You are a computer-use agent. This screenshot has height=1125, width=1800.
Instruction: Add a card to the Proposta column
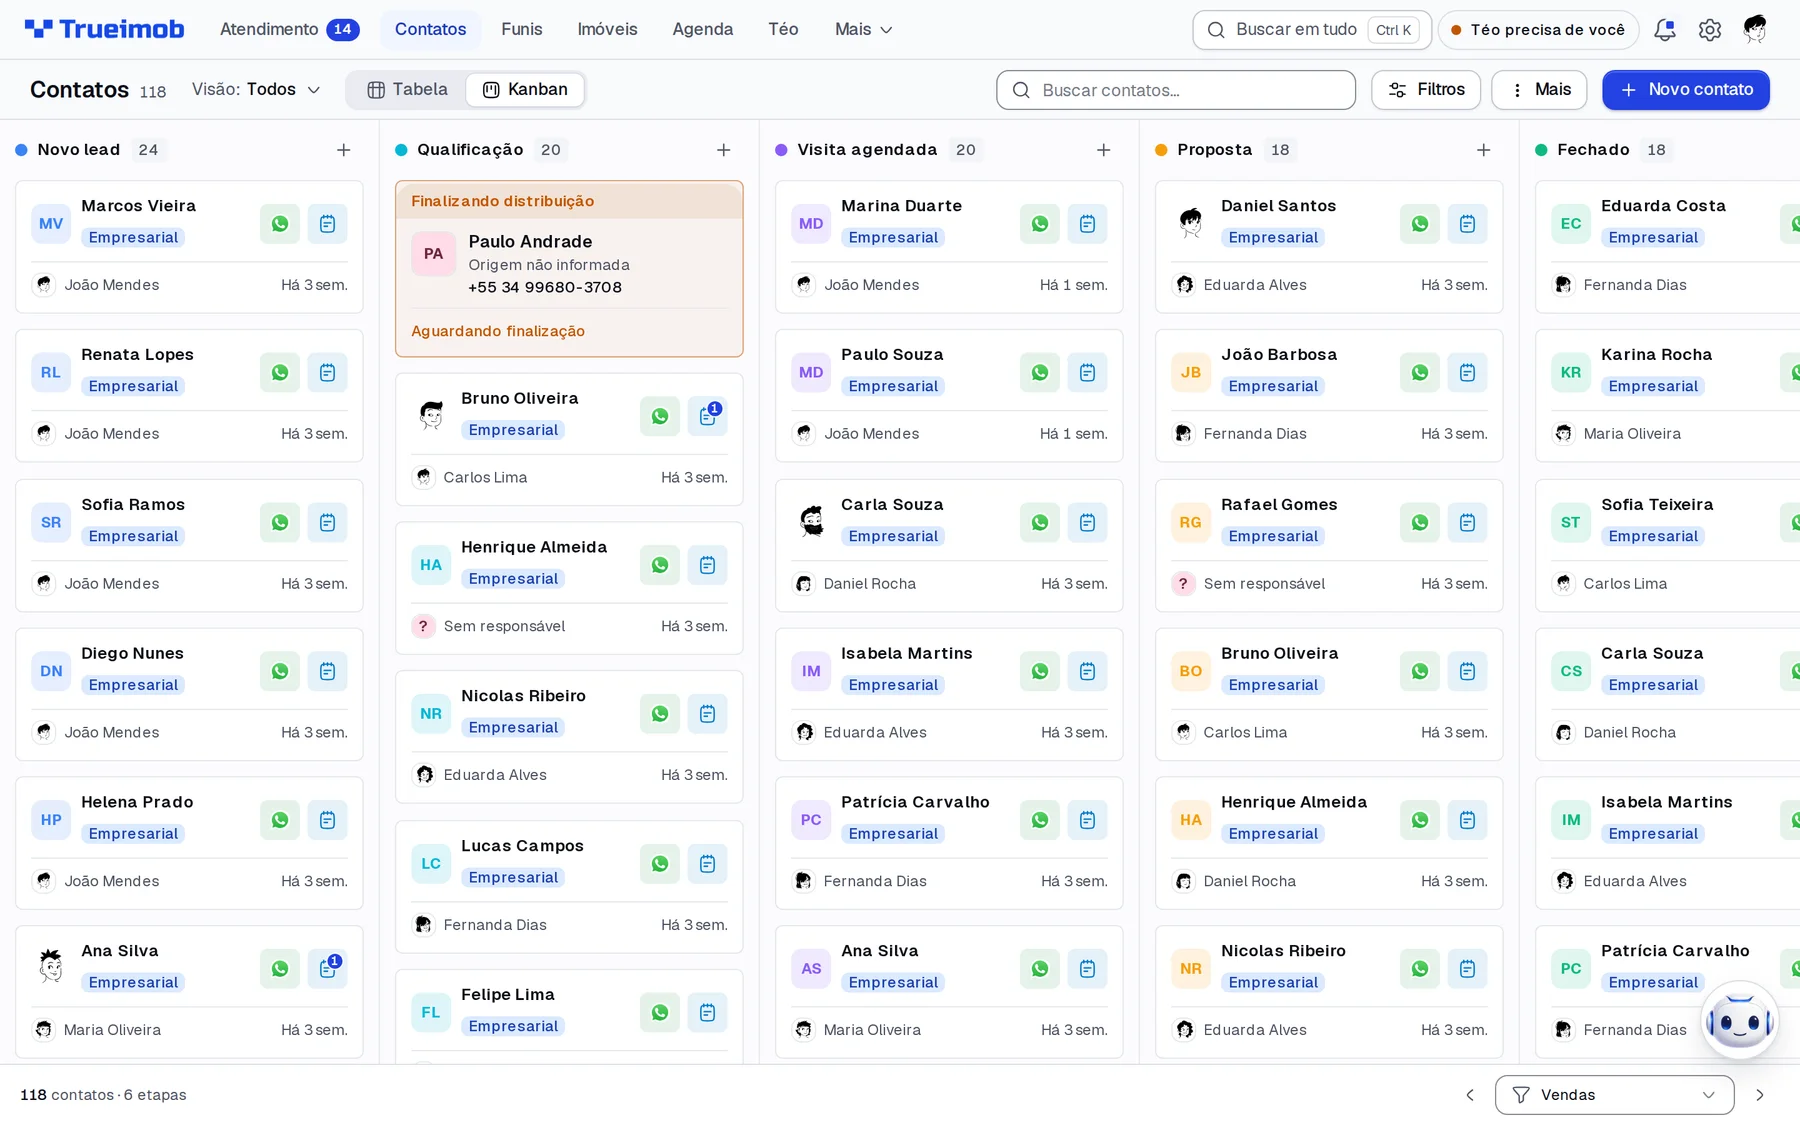coord(1484,150)
